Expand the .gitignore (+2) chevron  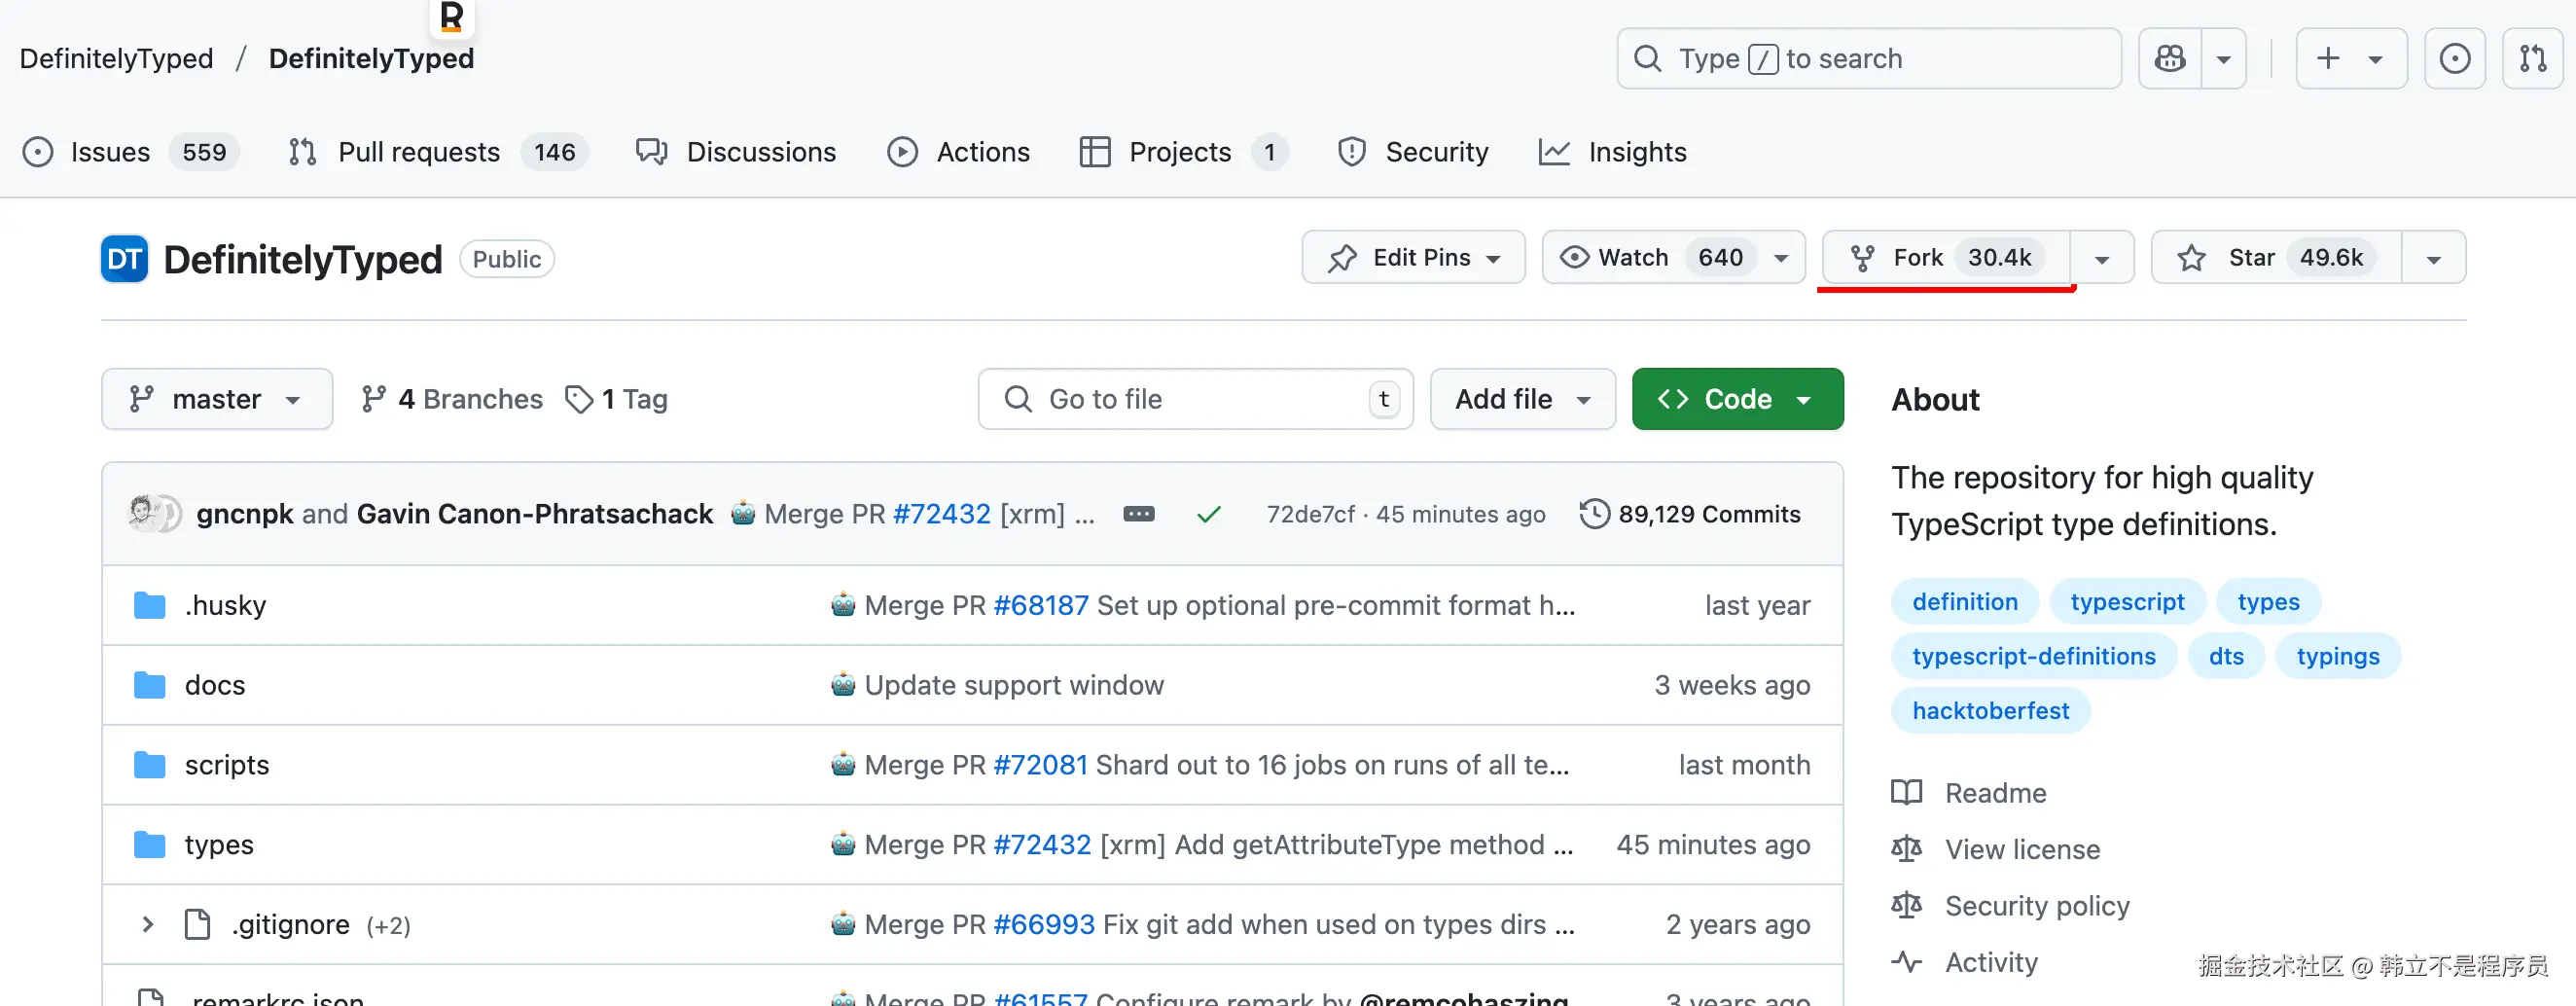[x=148, y=924]
